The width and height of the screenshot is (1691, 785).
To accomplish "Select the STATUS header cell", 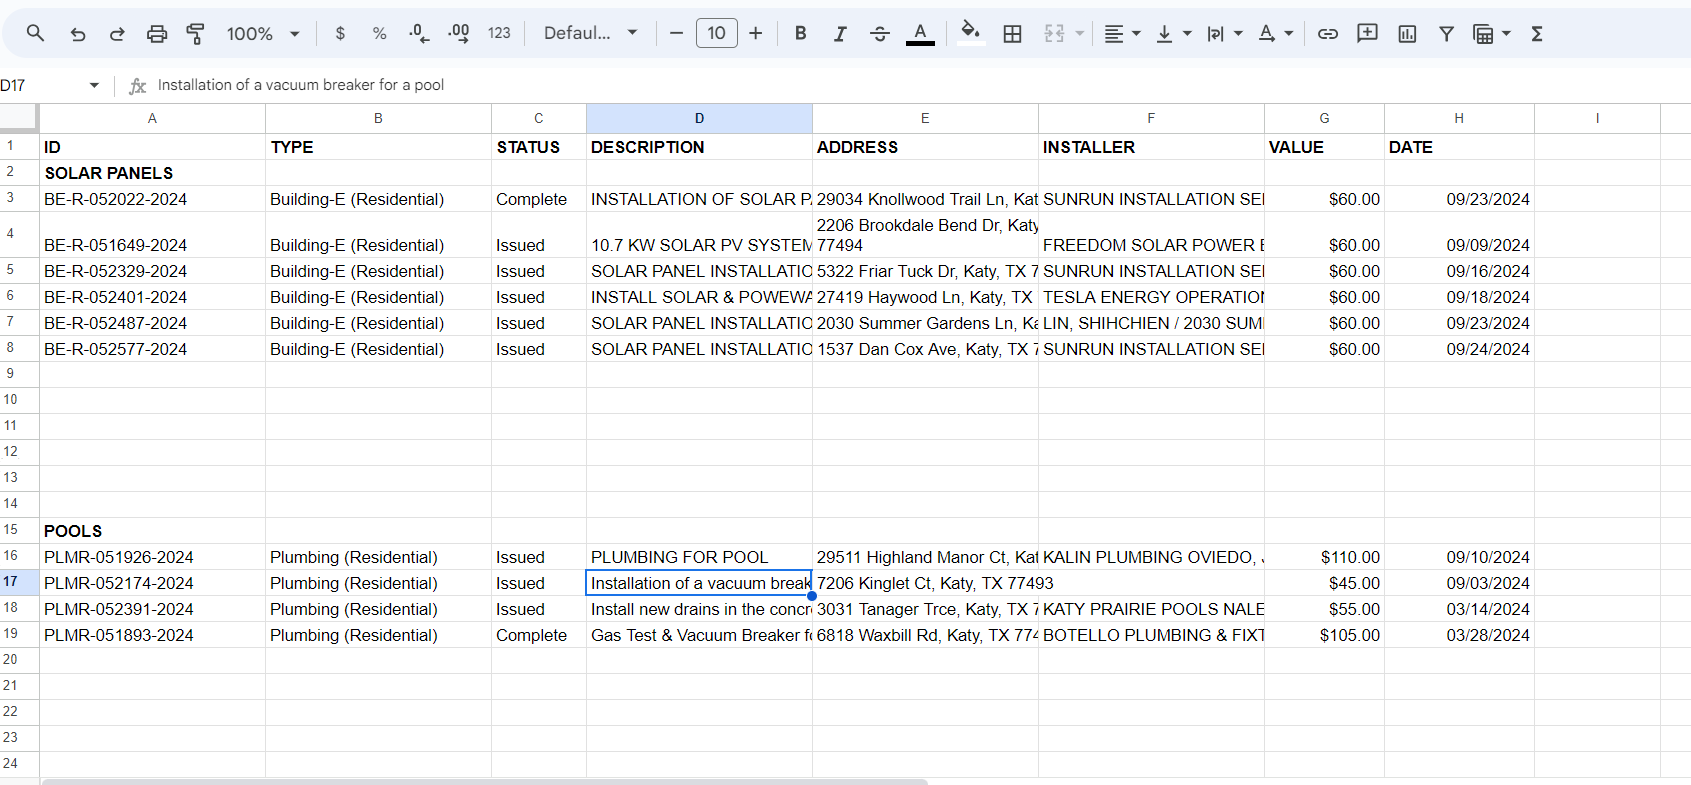I will tap(538, 147).
